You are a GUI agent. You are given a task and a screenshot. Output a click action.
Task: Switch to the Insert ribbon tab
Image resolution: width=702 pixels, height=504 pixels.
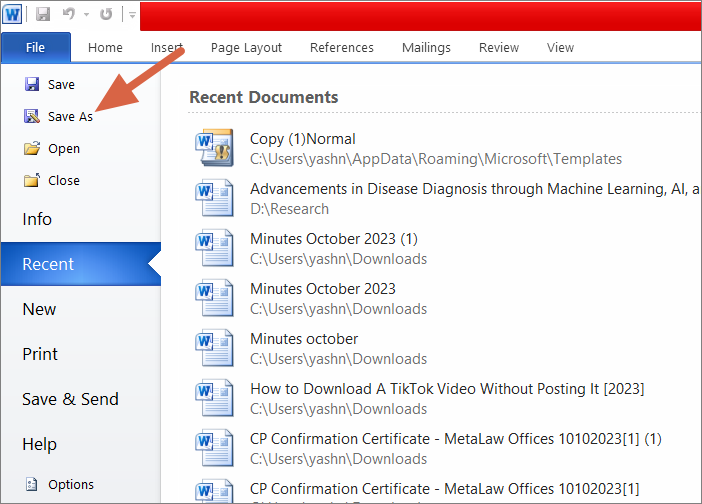(x=167, y=47)
